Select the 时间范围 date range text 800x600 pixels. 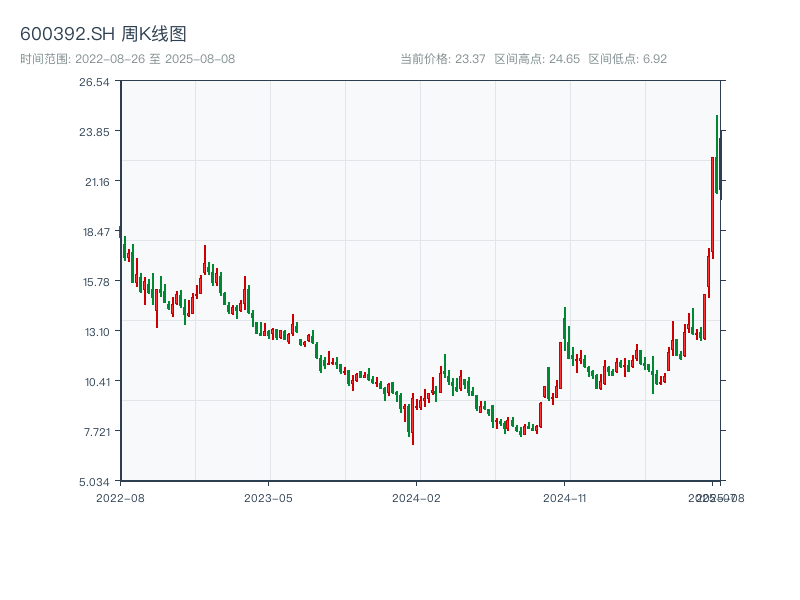pos(127,59)
